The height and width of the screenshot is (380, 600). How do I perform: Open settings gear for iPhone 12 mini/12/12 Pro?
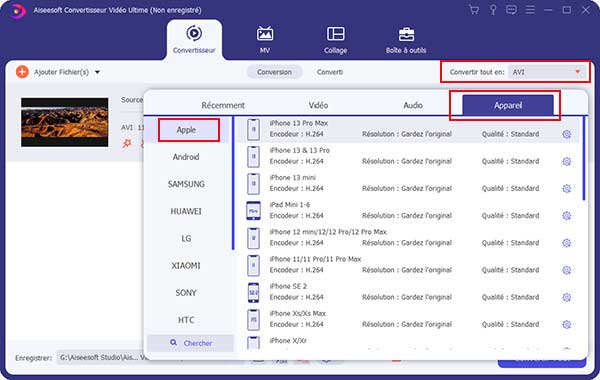[x=567, y=243]
